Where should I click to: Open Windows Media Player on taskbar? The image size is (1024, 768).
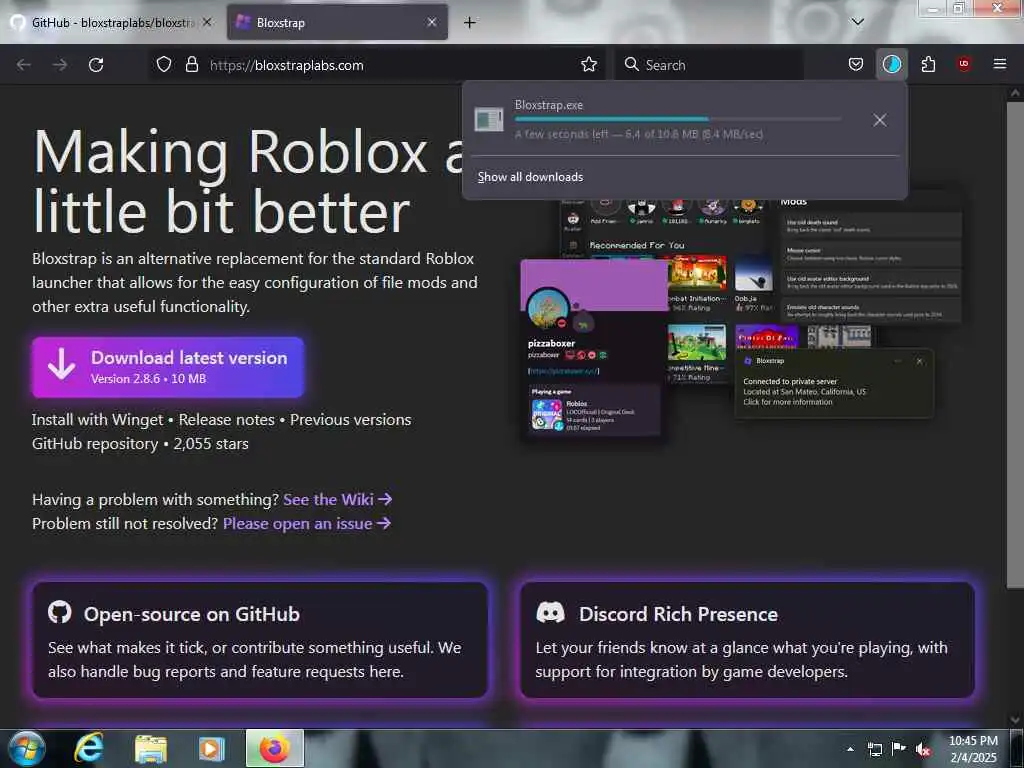[x=211, y=748]
